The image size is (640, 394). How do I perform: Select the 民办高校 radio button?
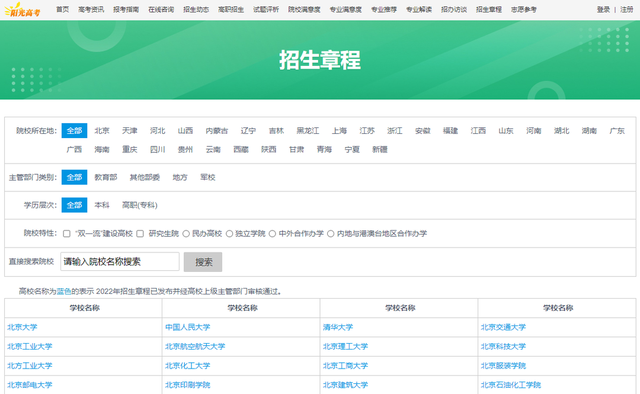pos(186,234)
